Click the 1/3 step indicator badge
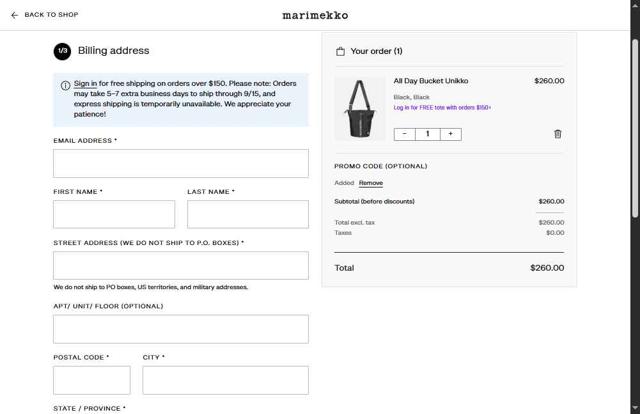 coord(62,51)
